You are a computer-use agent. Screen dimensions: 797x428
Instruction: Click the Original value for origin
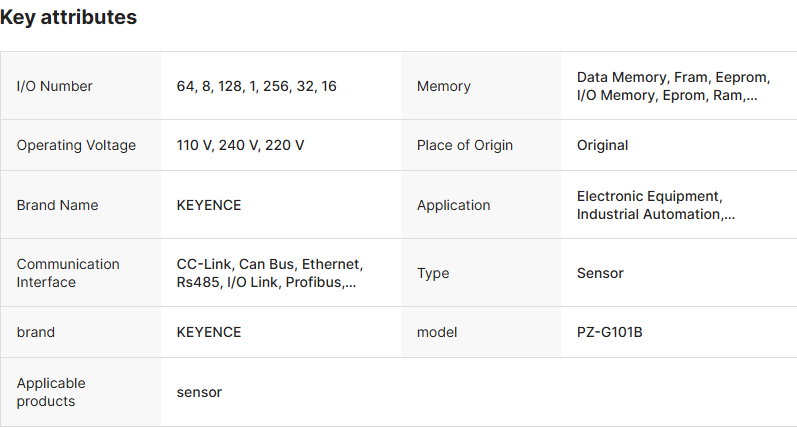[x=602, y=145]
